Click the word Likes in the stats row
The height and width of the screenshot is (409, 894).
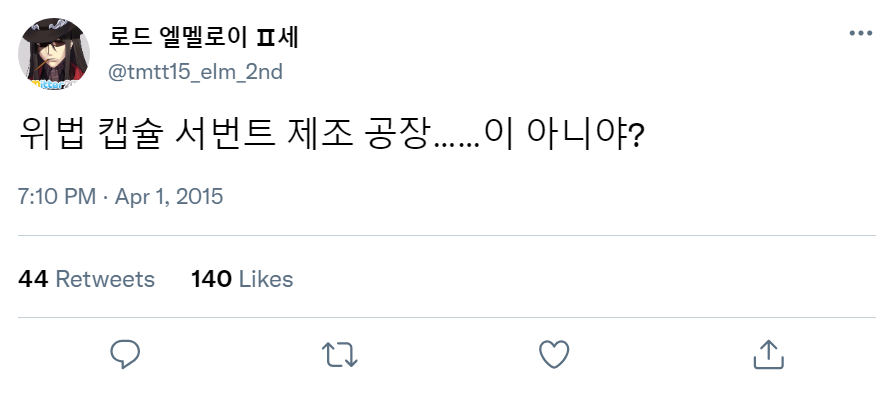coord(266,279)
